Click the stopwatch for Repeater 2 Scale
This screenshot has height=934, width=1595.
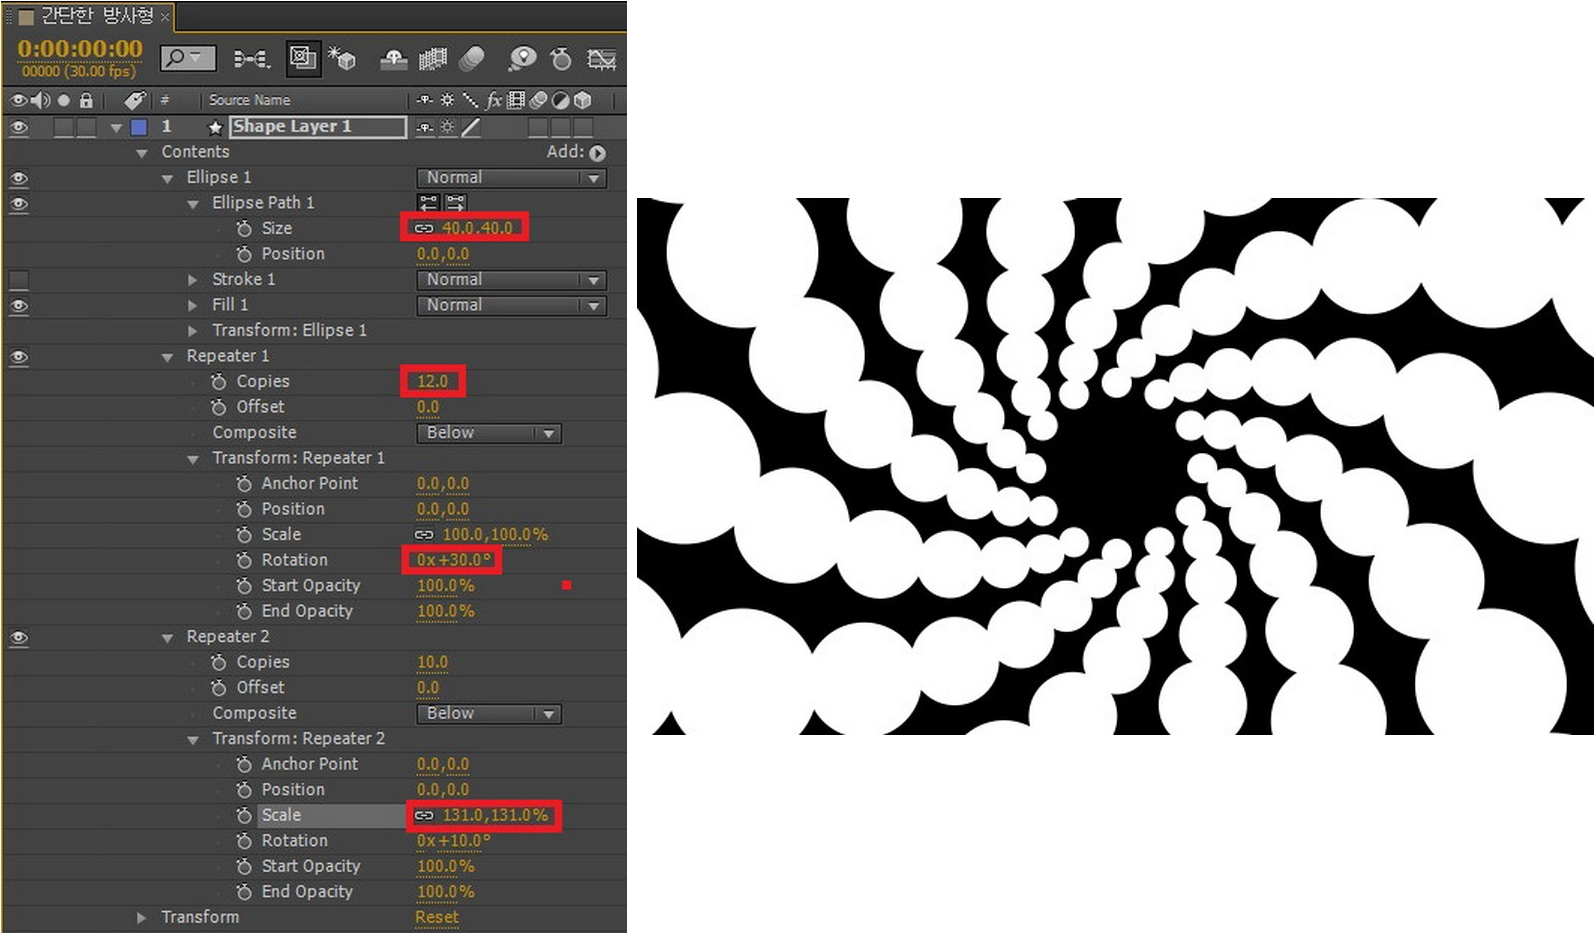(244, 815)
